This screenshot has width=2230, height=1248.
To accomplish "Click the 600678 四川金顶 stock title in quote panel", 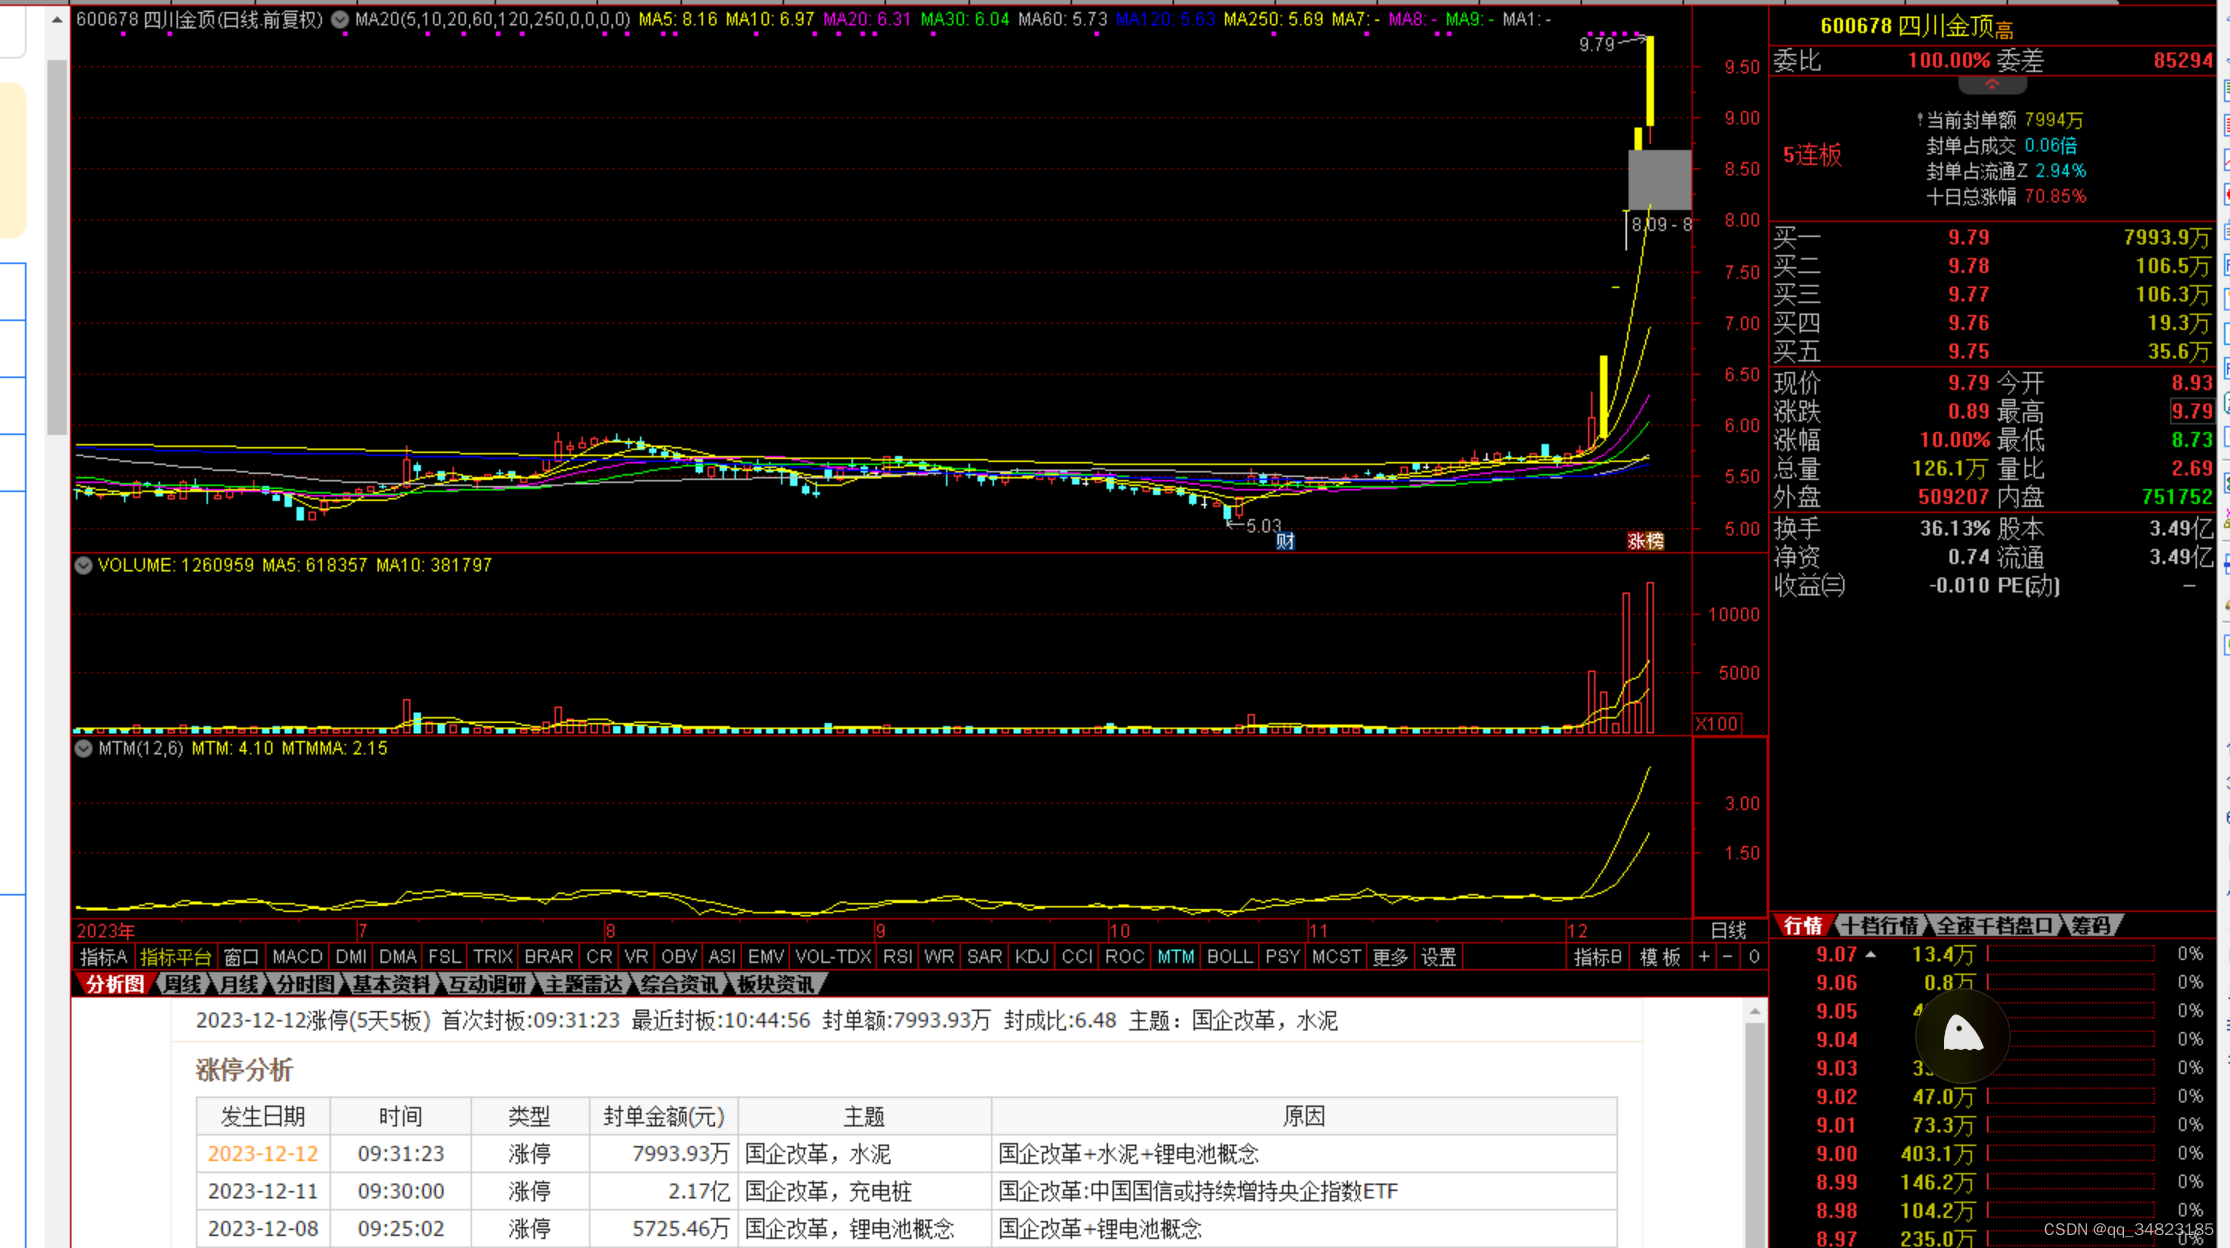I will tap(1915, 26).
